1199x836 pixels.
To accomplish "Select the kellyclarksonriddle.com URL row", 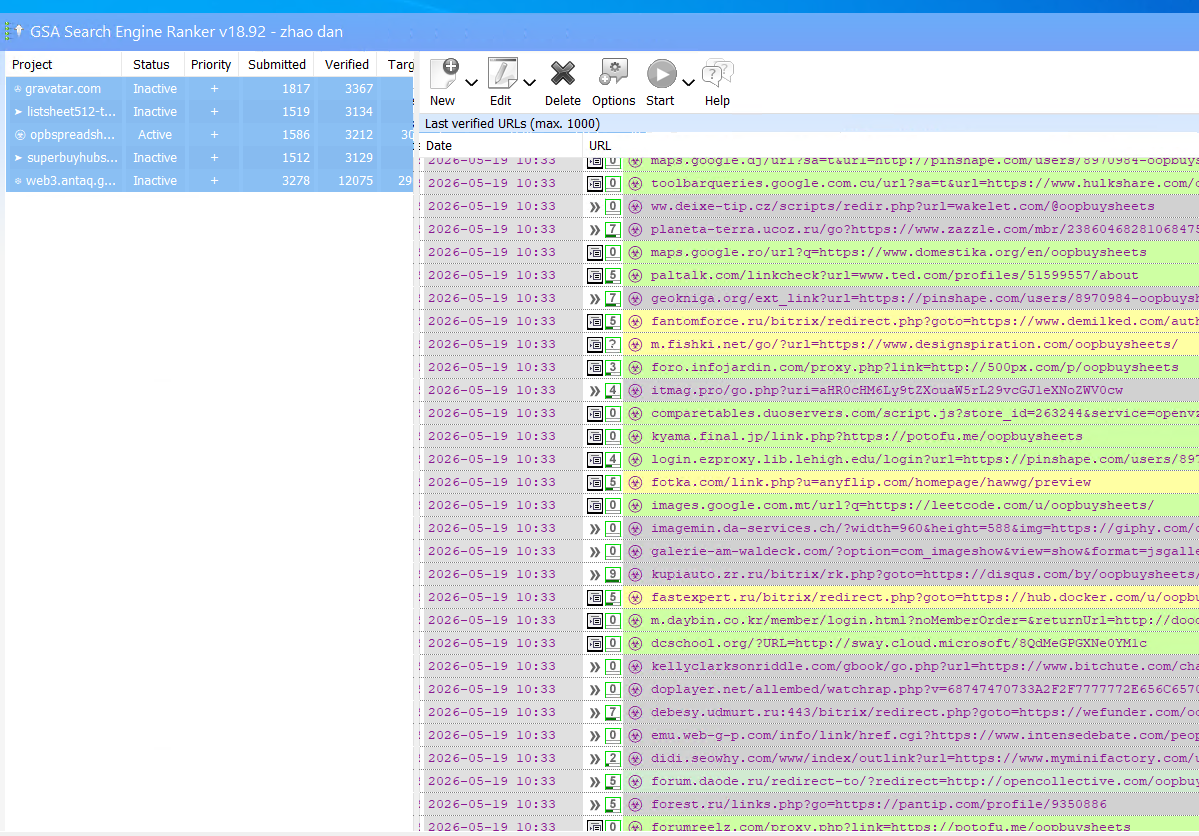I will [809, 666].
